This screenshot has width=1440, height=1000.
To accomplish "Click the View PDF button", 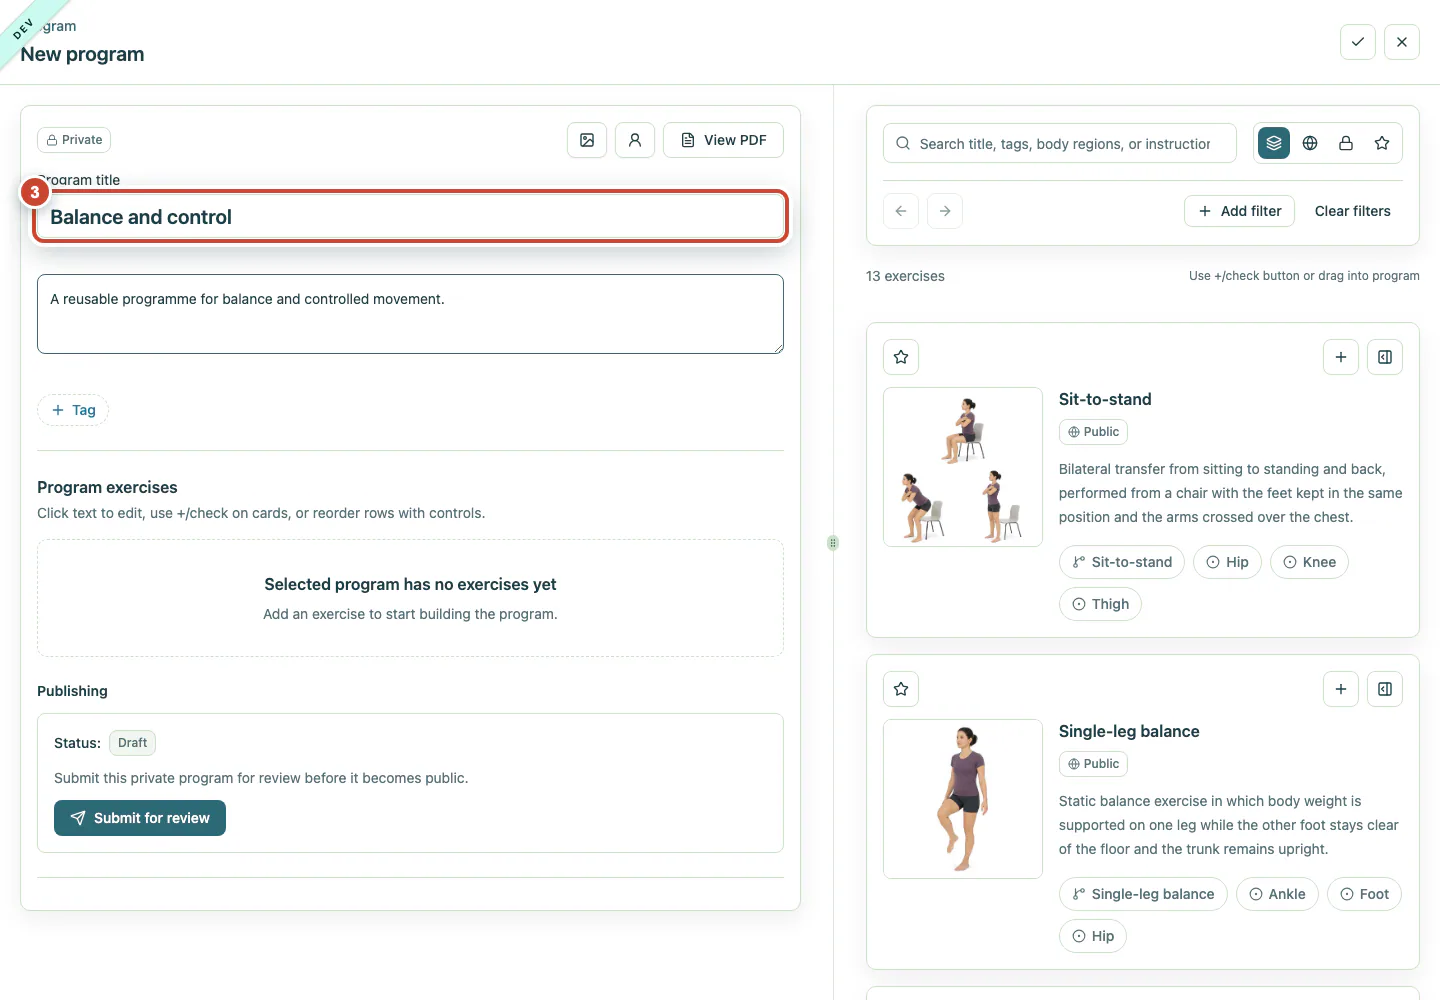I will click(x=723, y=140).
